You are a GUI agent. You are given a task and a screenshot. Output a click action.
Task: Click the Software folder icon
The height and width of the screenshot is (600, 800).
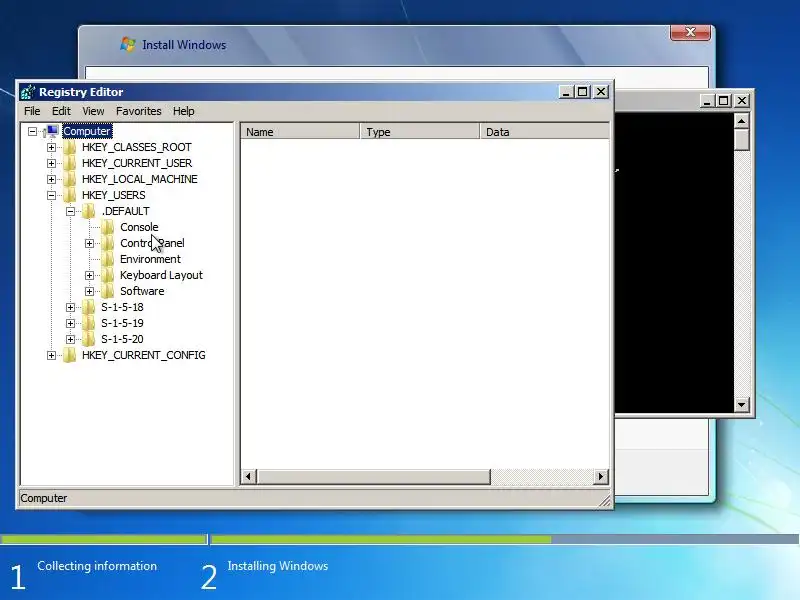107,291
